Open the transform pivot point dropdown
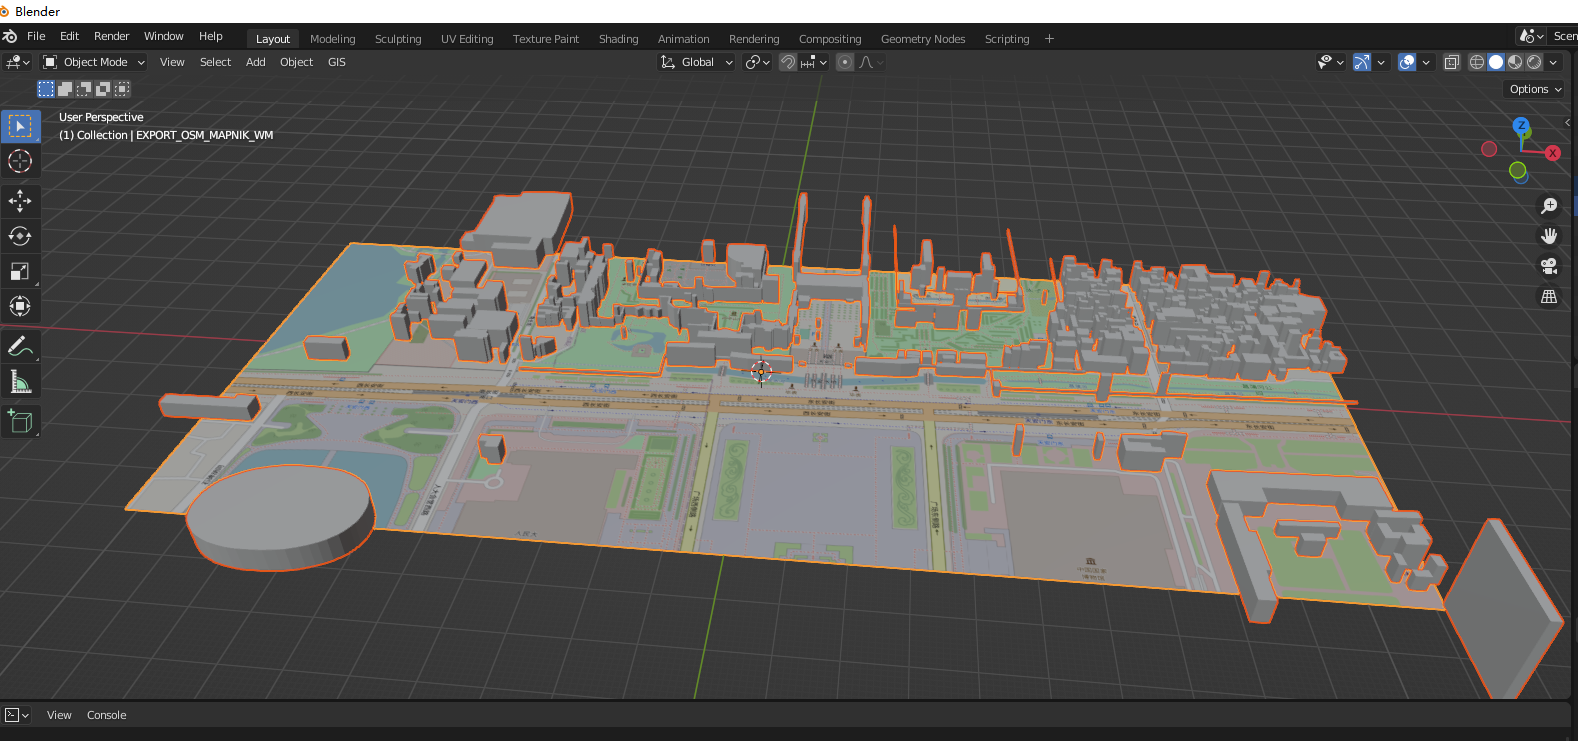 point(758,62)
